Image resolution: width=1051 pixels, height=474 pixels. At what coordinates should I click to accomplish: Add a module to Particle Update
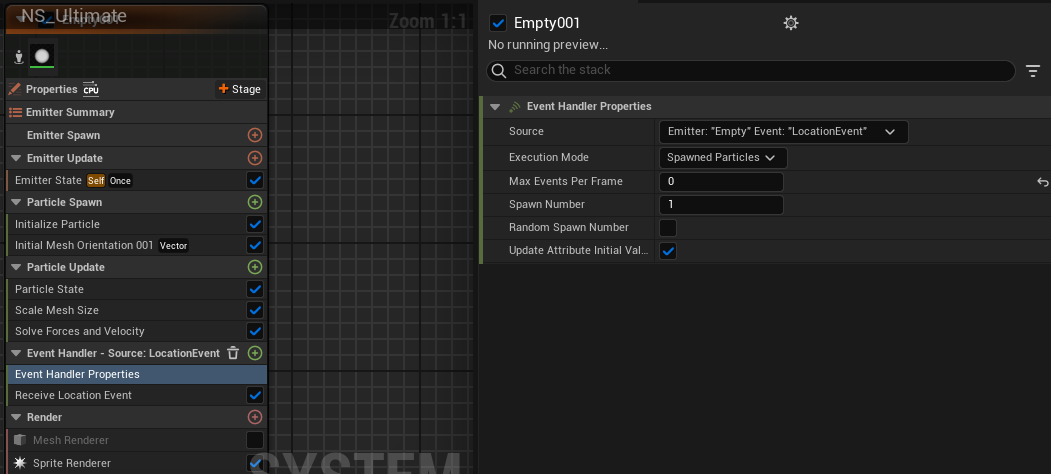(x=255, y=267)
